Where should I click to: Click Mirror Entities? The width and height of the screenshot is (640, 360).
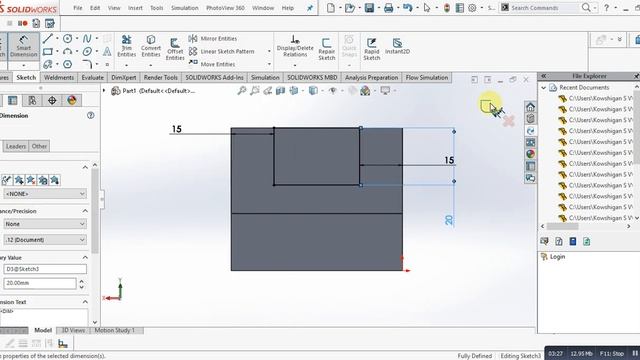[213, 39]
